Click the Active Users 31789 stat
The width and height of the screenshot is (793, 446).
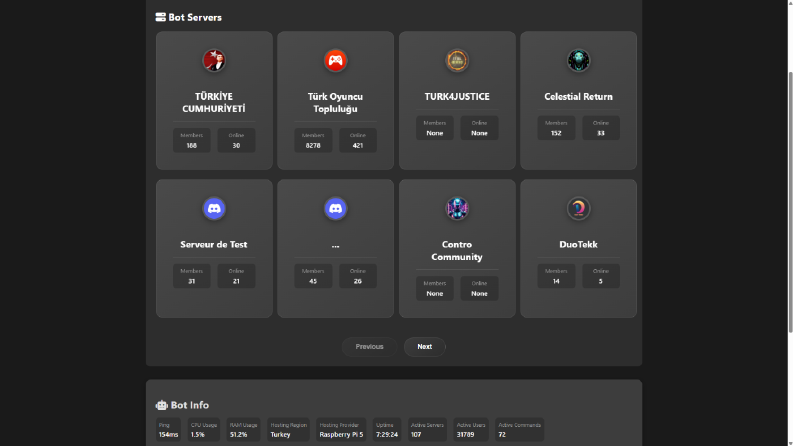pos(471,430)
